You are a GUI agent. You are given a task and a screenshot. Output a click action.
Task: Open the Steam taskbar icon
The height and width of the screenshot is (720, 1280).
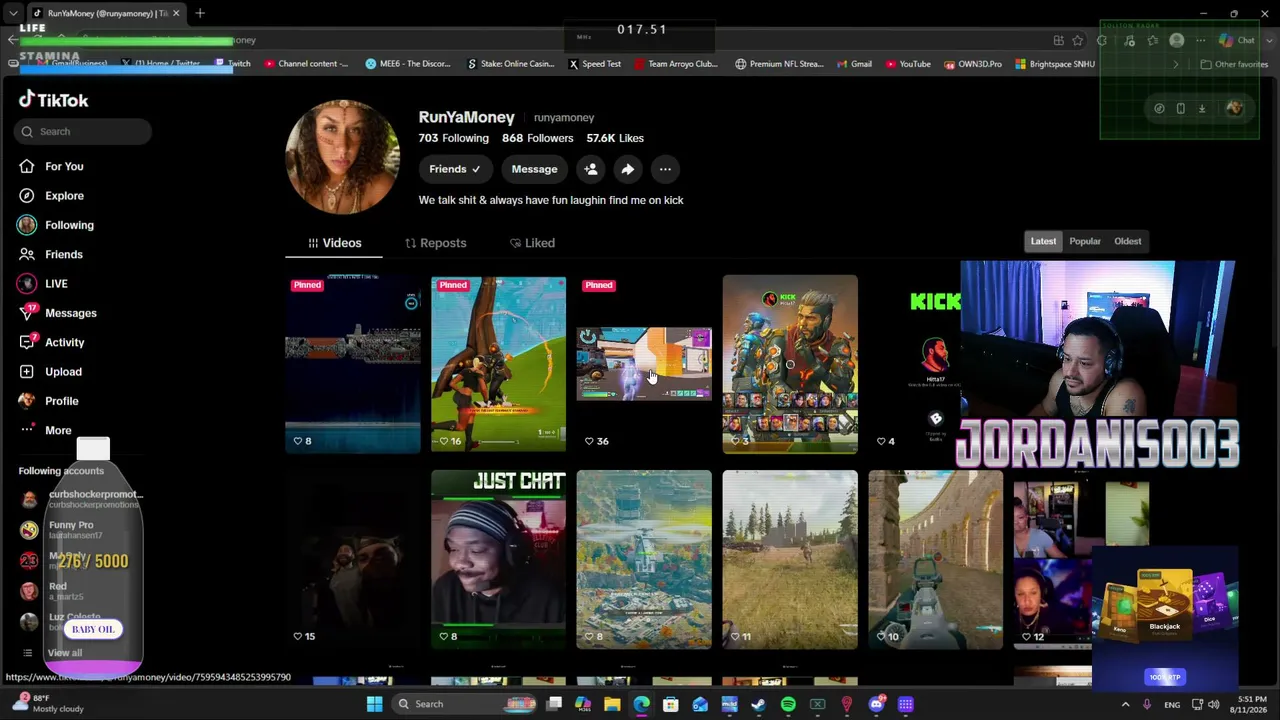pos(759,704)
